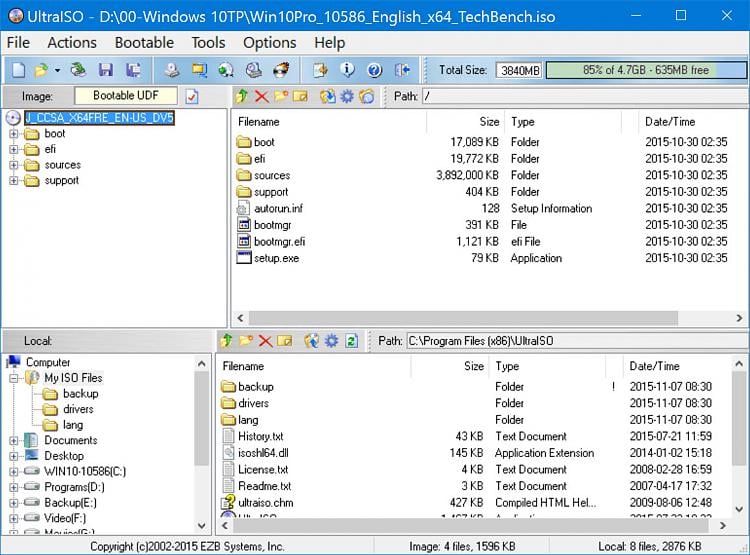
Task: Click the Burn CD/DVD Image flaming disc icon
Action: point(281,70)
